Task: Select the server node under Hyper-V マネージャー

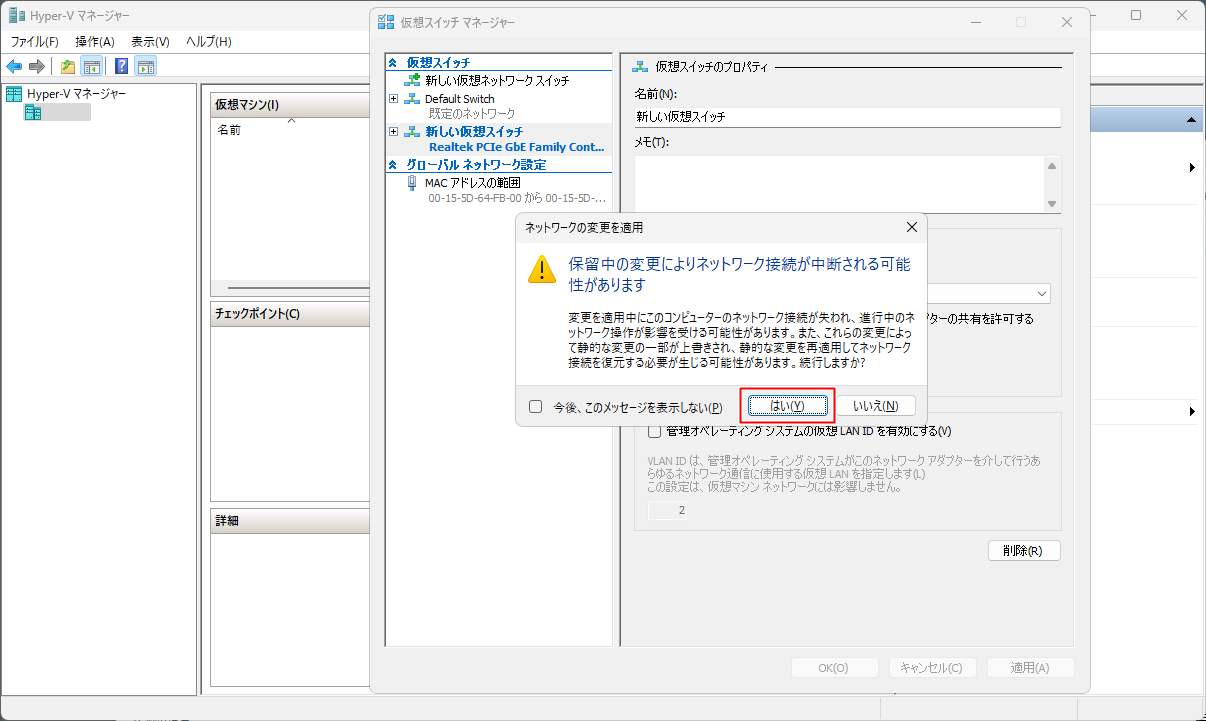Action: pos(58,113)
